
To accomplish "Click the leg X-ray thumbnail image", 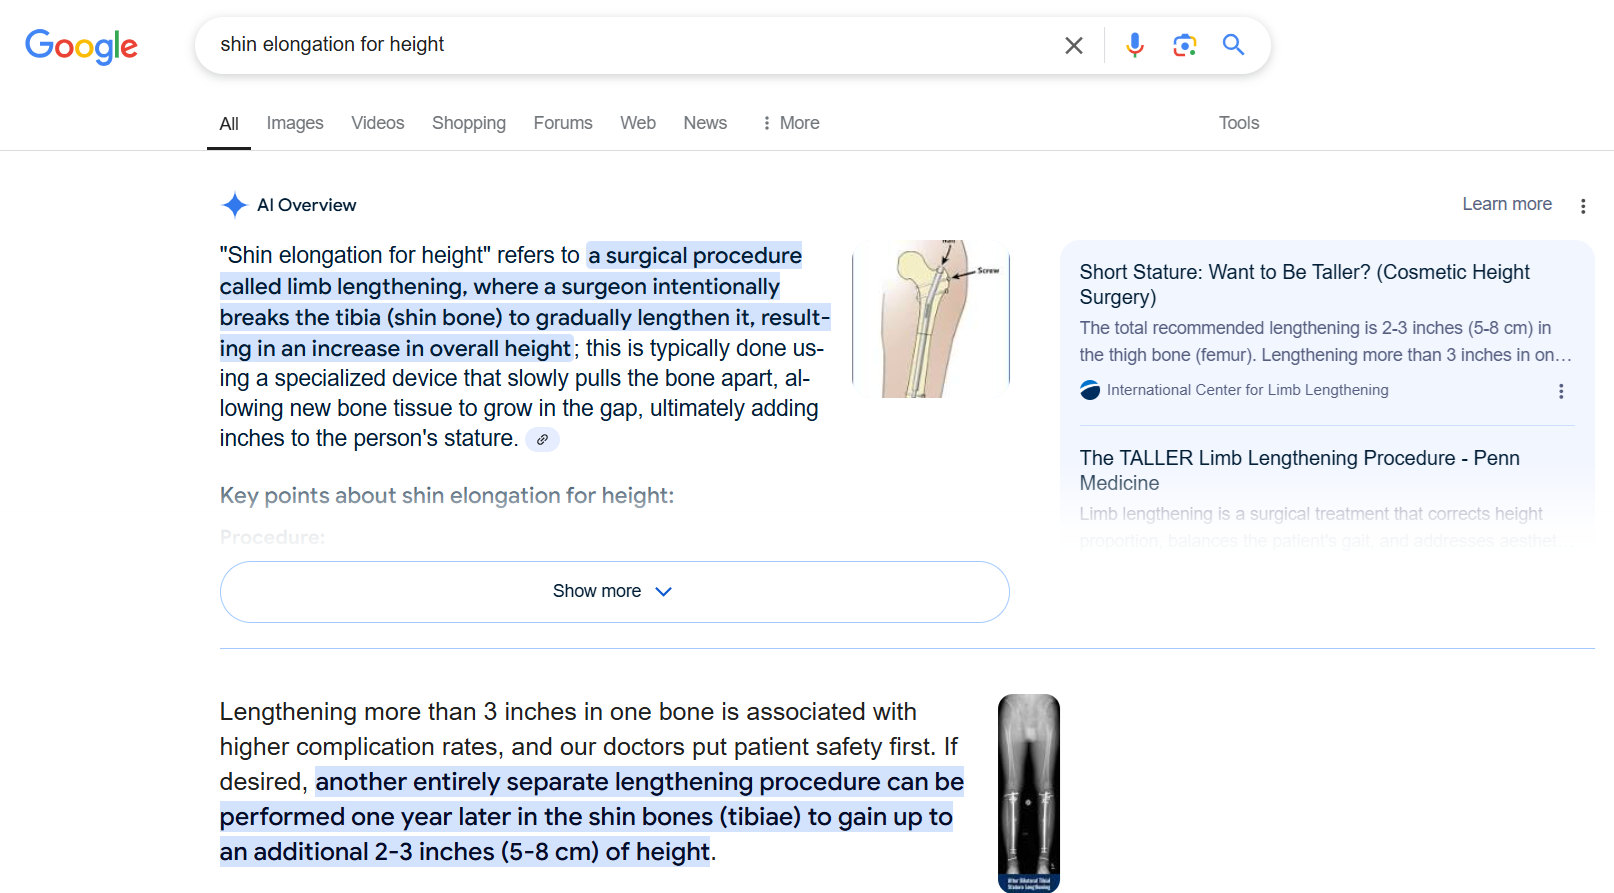I will click(1029, 793).
